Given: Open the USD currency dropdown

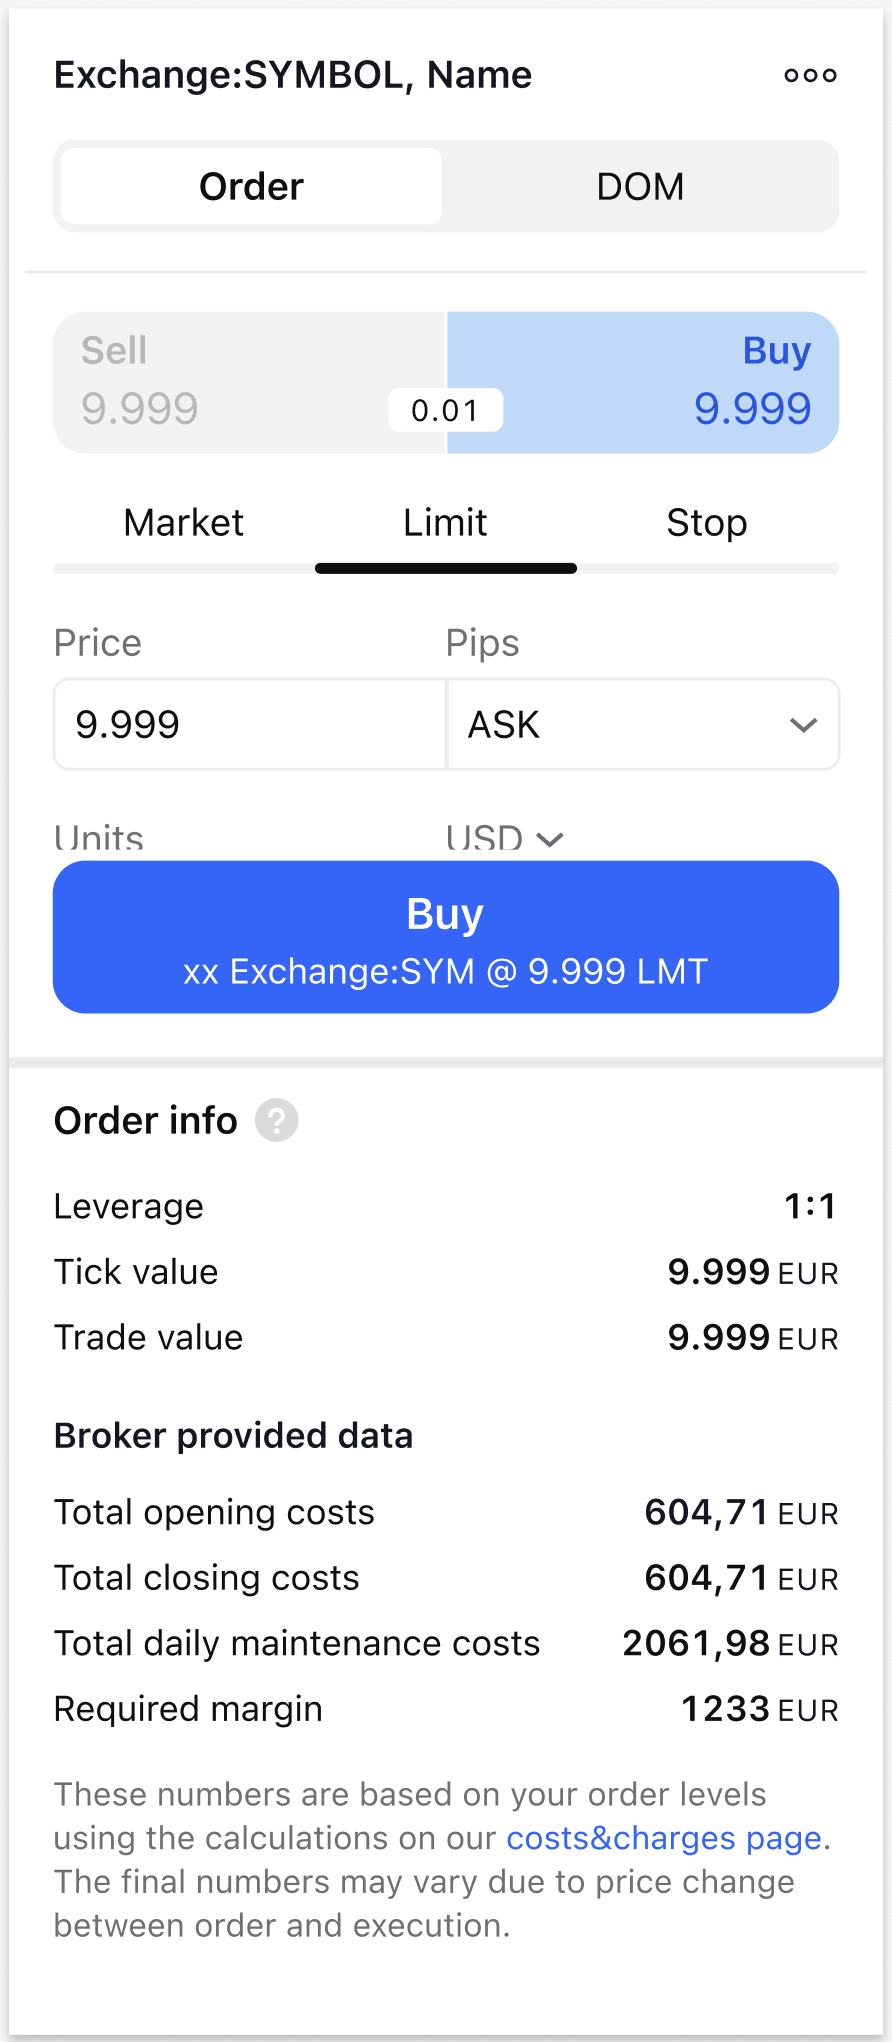Looking at the screenshot, I should (x=505, y=838).
